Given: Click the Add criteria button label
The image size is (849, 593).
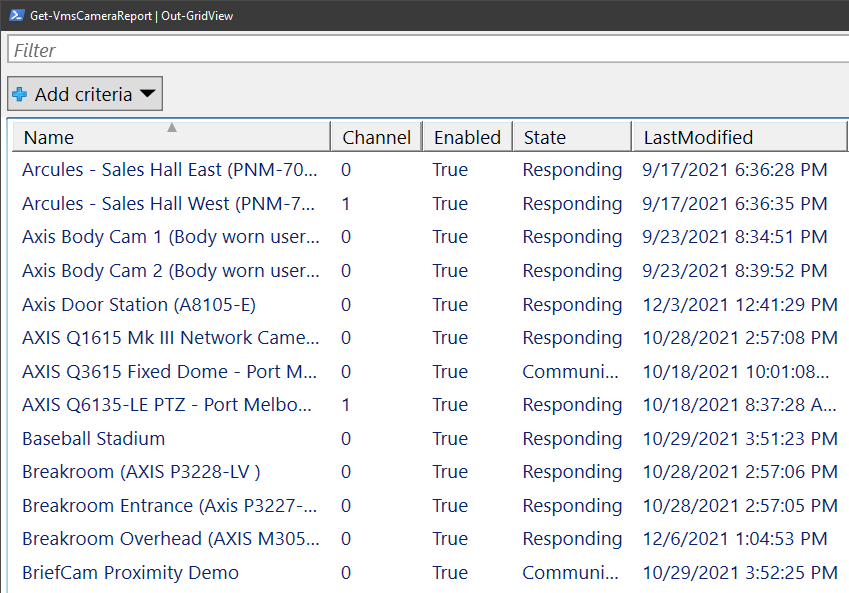Looking at the screenshot, I should [83, 94].
